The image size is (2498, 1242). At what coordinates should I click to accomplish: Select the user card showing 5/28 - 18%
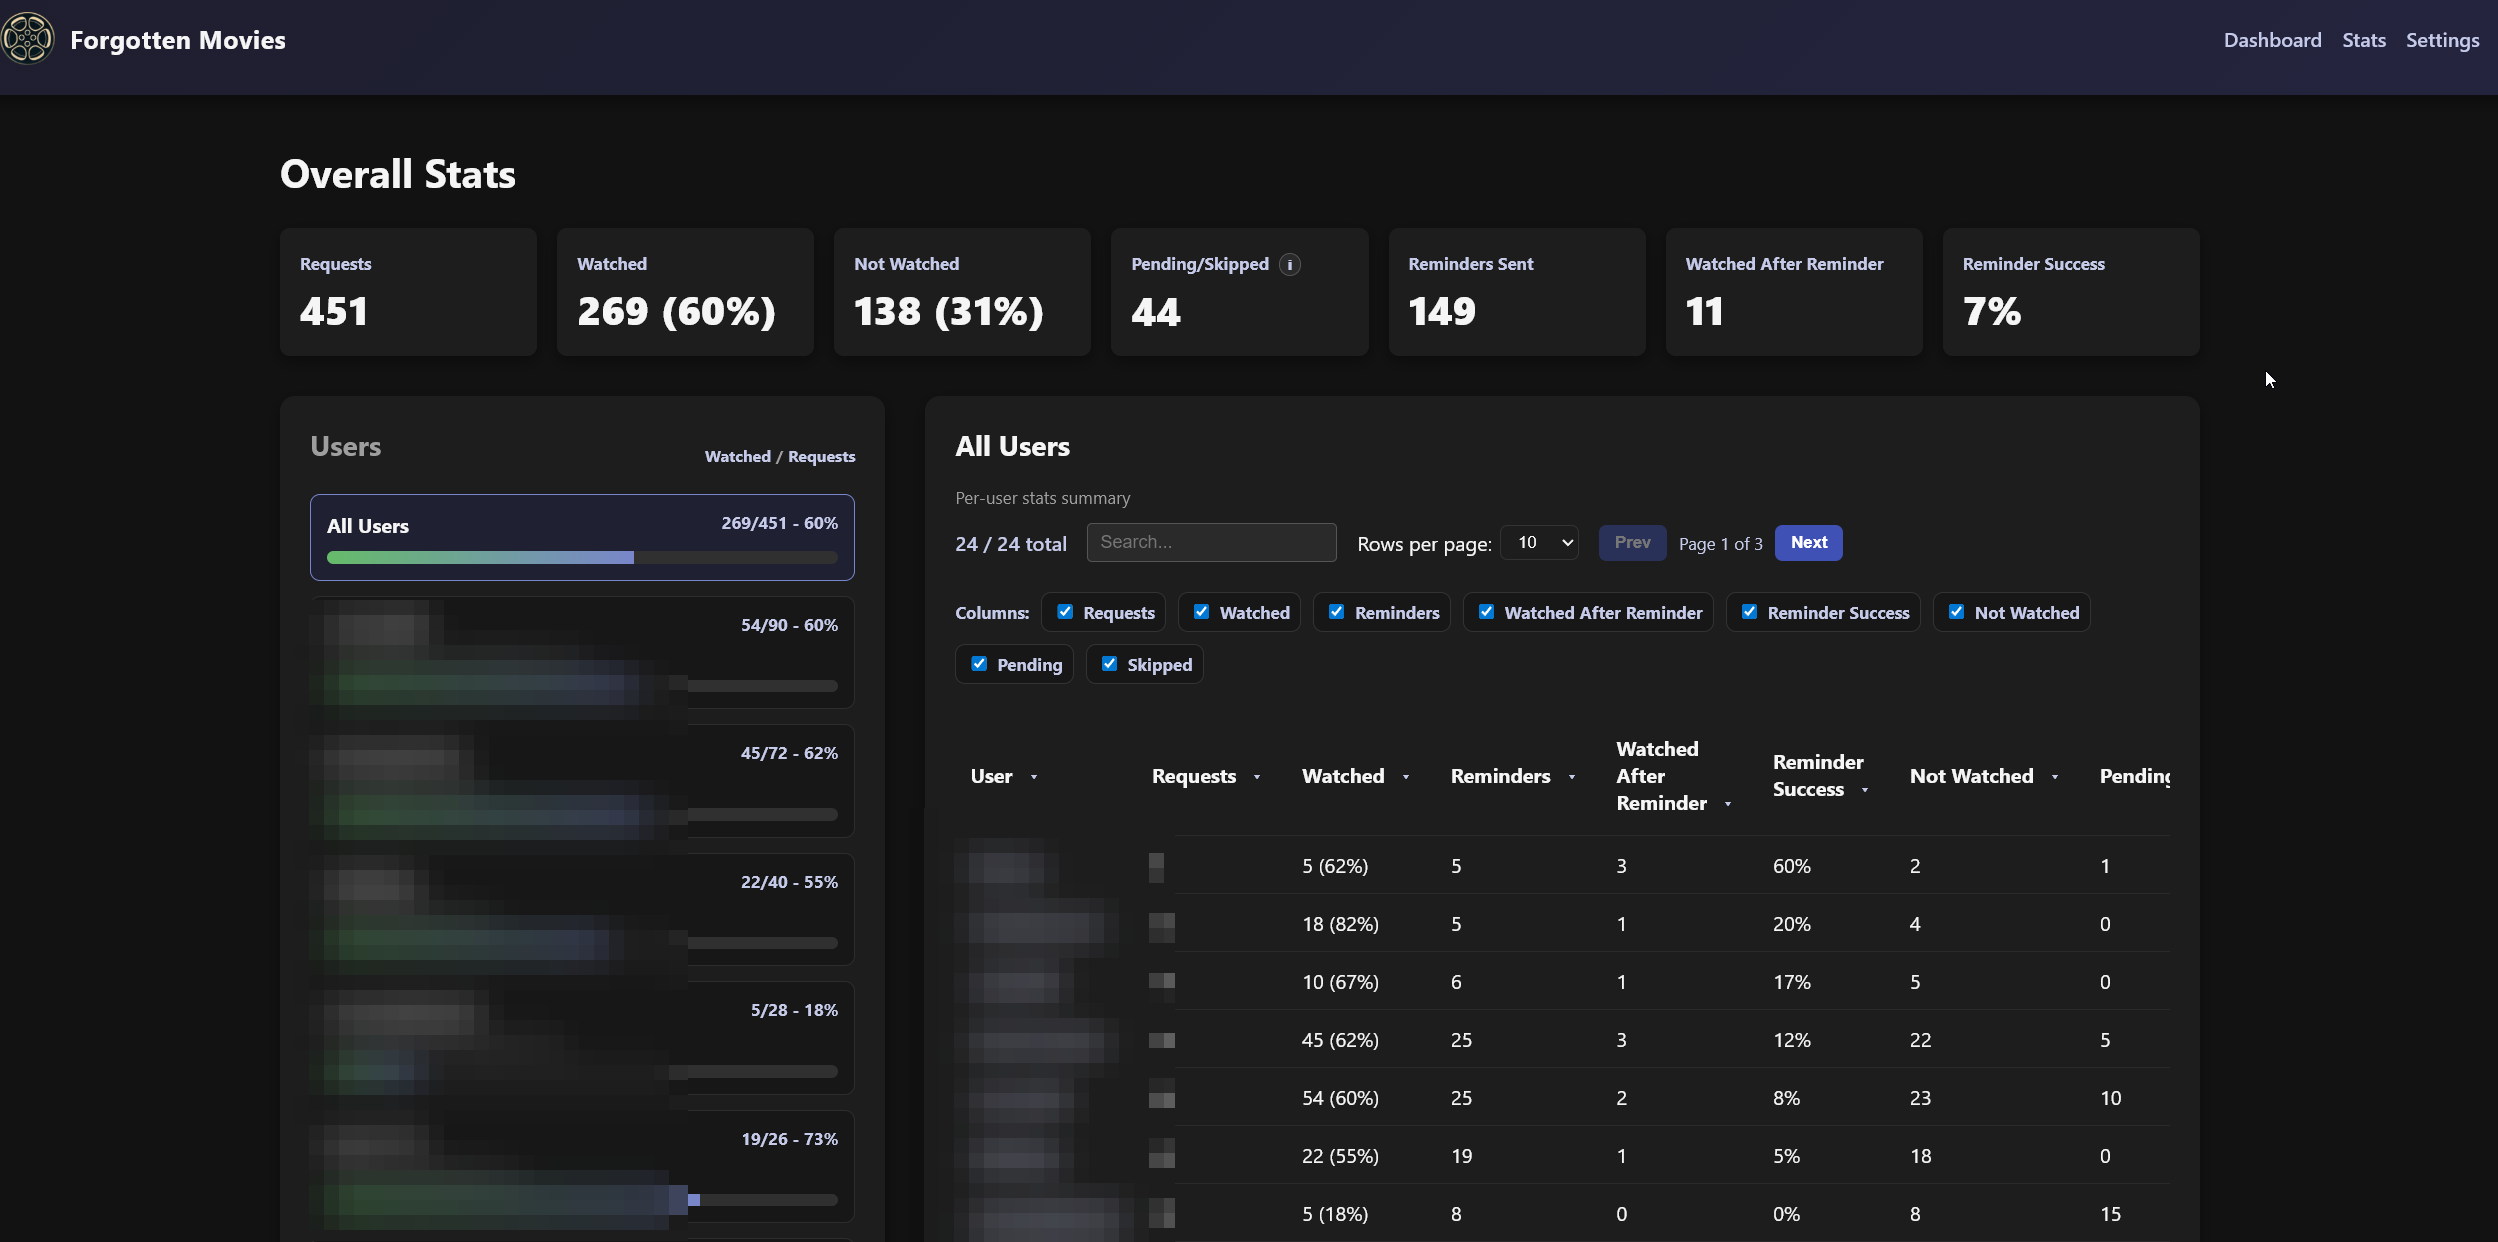(x=582, y=1038)
